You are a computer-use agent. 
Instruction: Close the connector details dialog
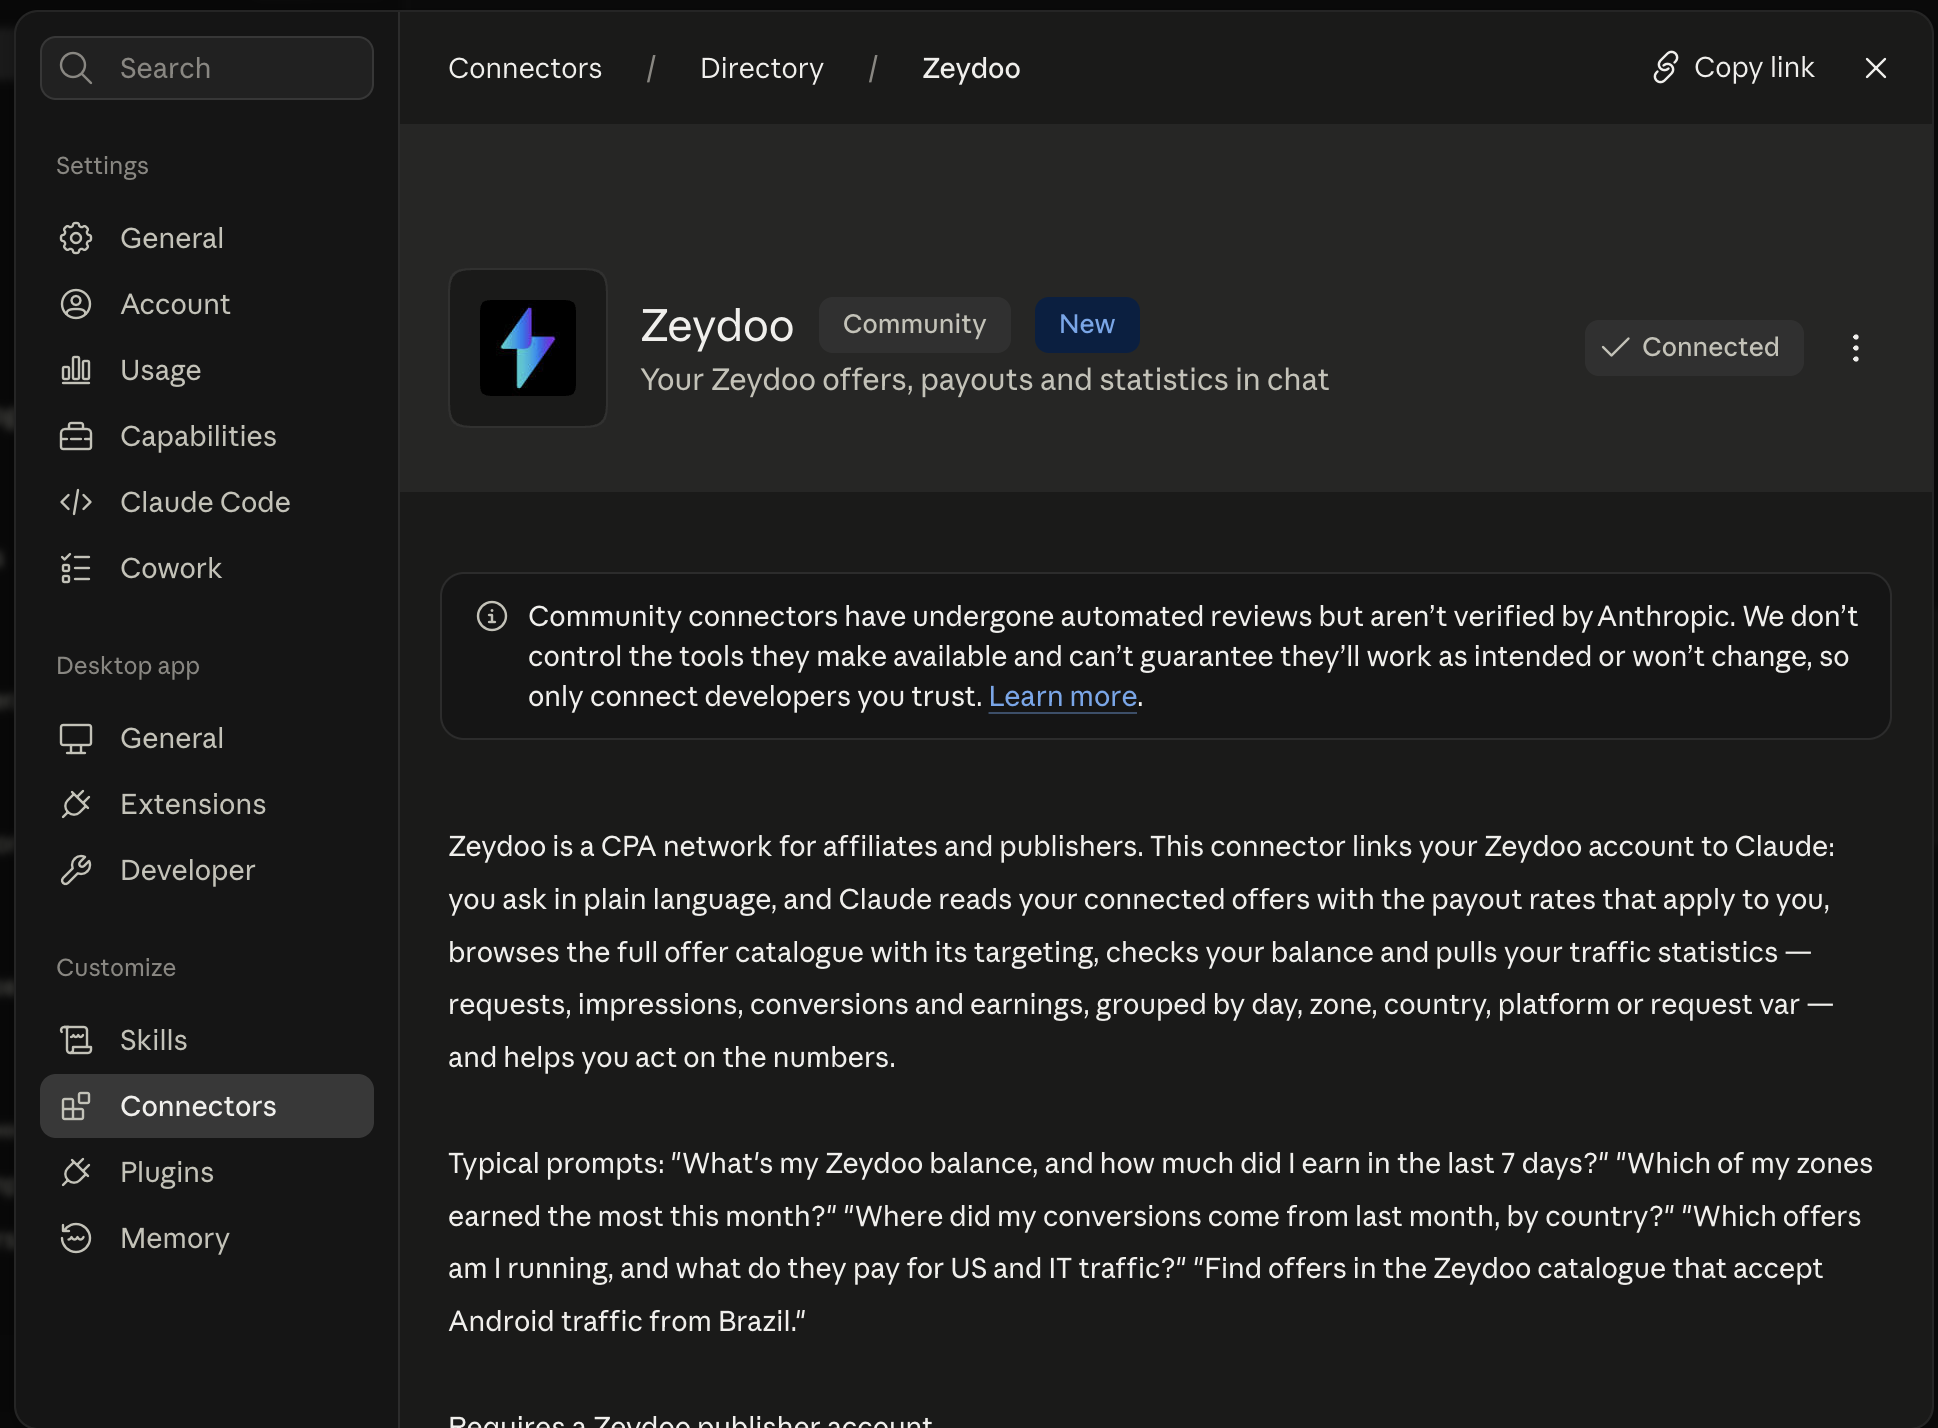click(1876, 68)
